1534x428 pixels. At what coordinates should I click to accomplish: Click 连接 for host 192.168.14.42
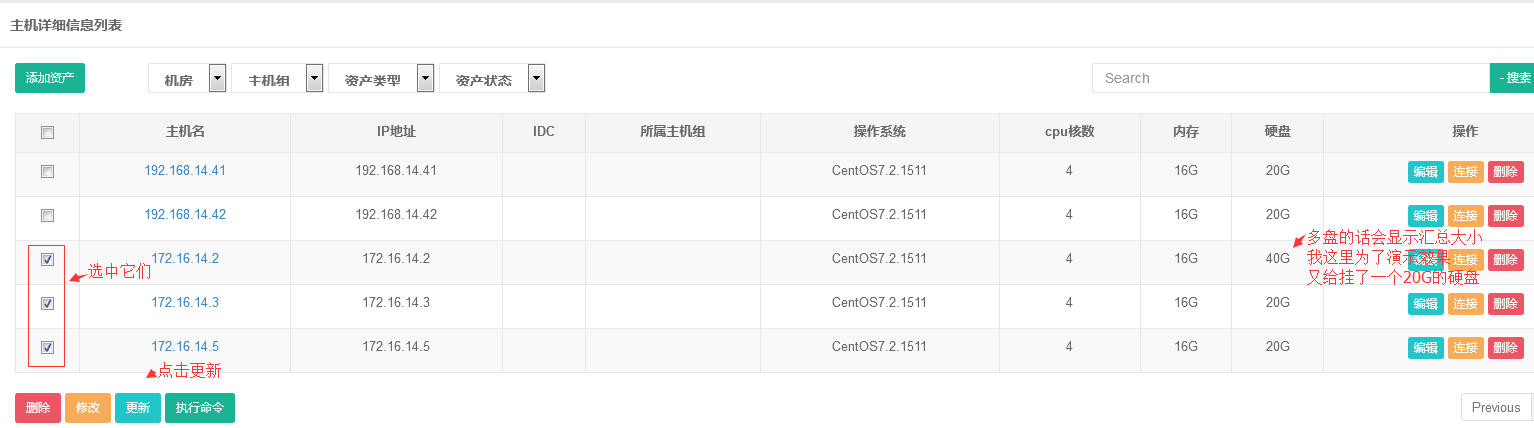[x=1465, y=216]
